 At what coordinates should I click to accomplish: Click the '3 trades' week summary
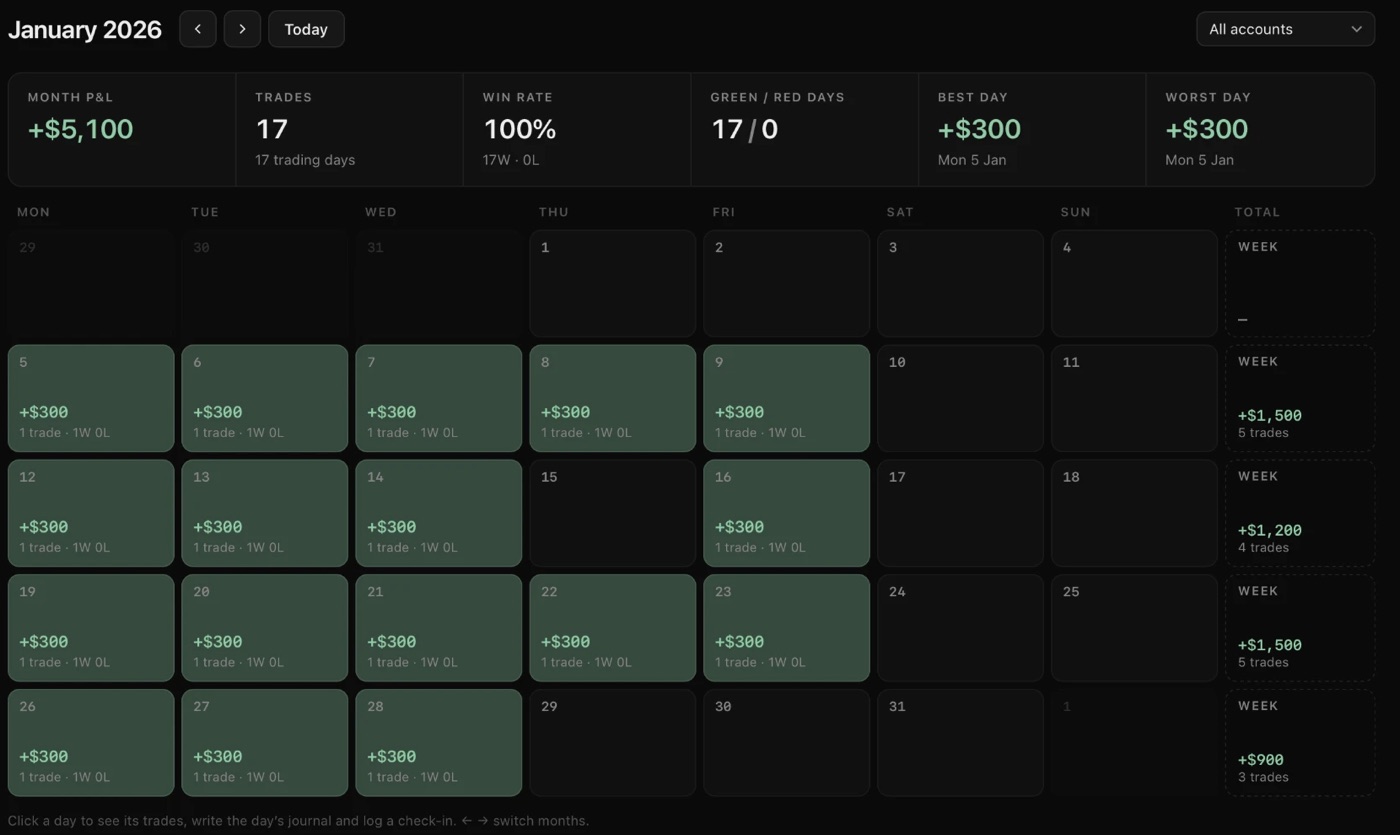1264,777
